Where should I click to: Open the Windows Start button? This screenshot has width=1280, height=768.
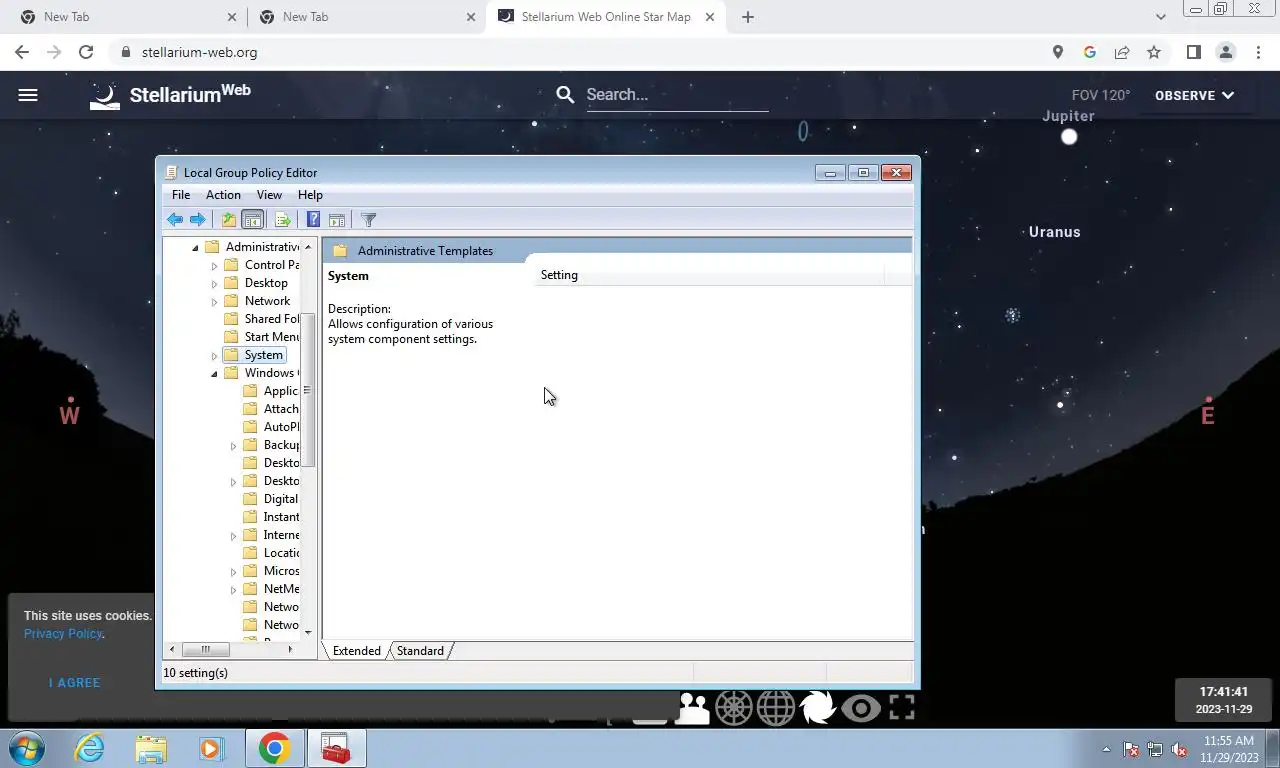[x=27, y=748]
